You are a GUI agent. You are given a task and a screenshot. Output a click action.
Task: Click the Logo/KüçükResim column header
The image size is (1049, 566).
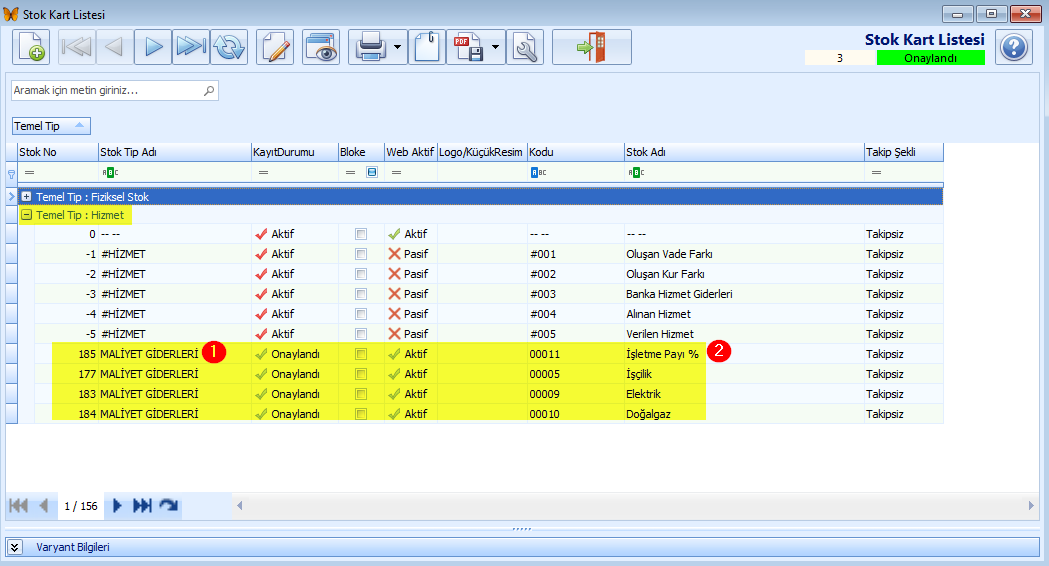(x=482, y=152)
